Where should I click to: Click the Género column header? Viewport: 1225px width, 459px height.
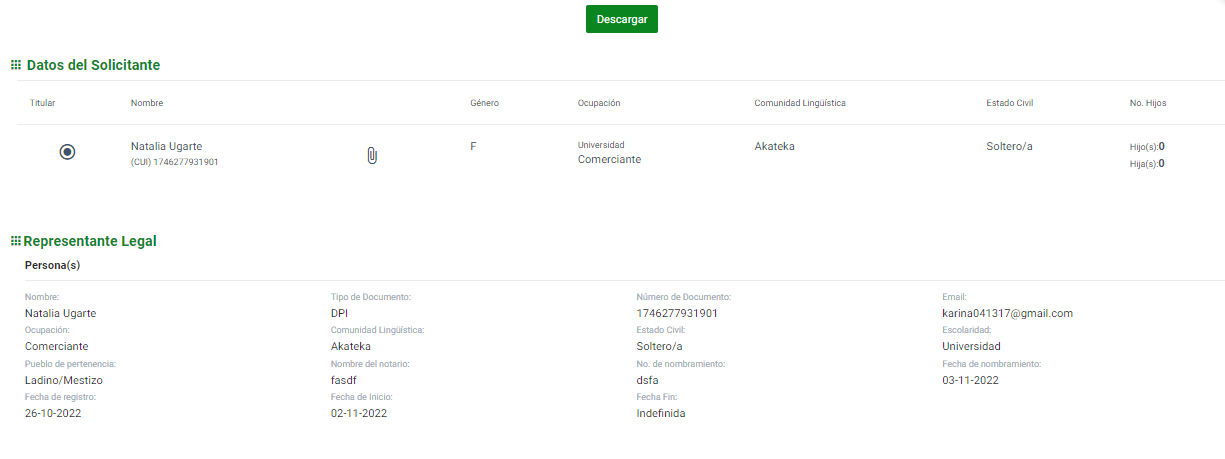(484, 103)
